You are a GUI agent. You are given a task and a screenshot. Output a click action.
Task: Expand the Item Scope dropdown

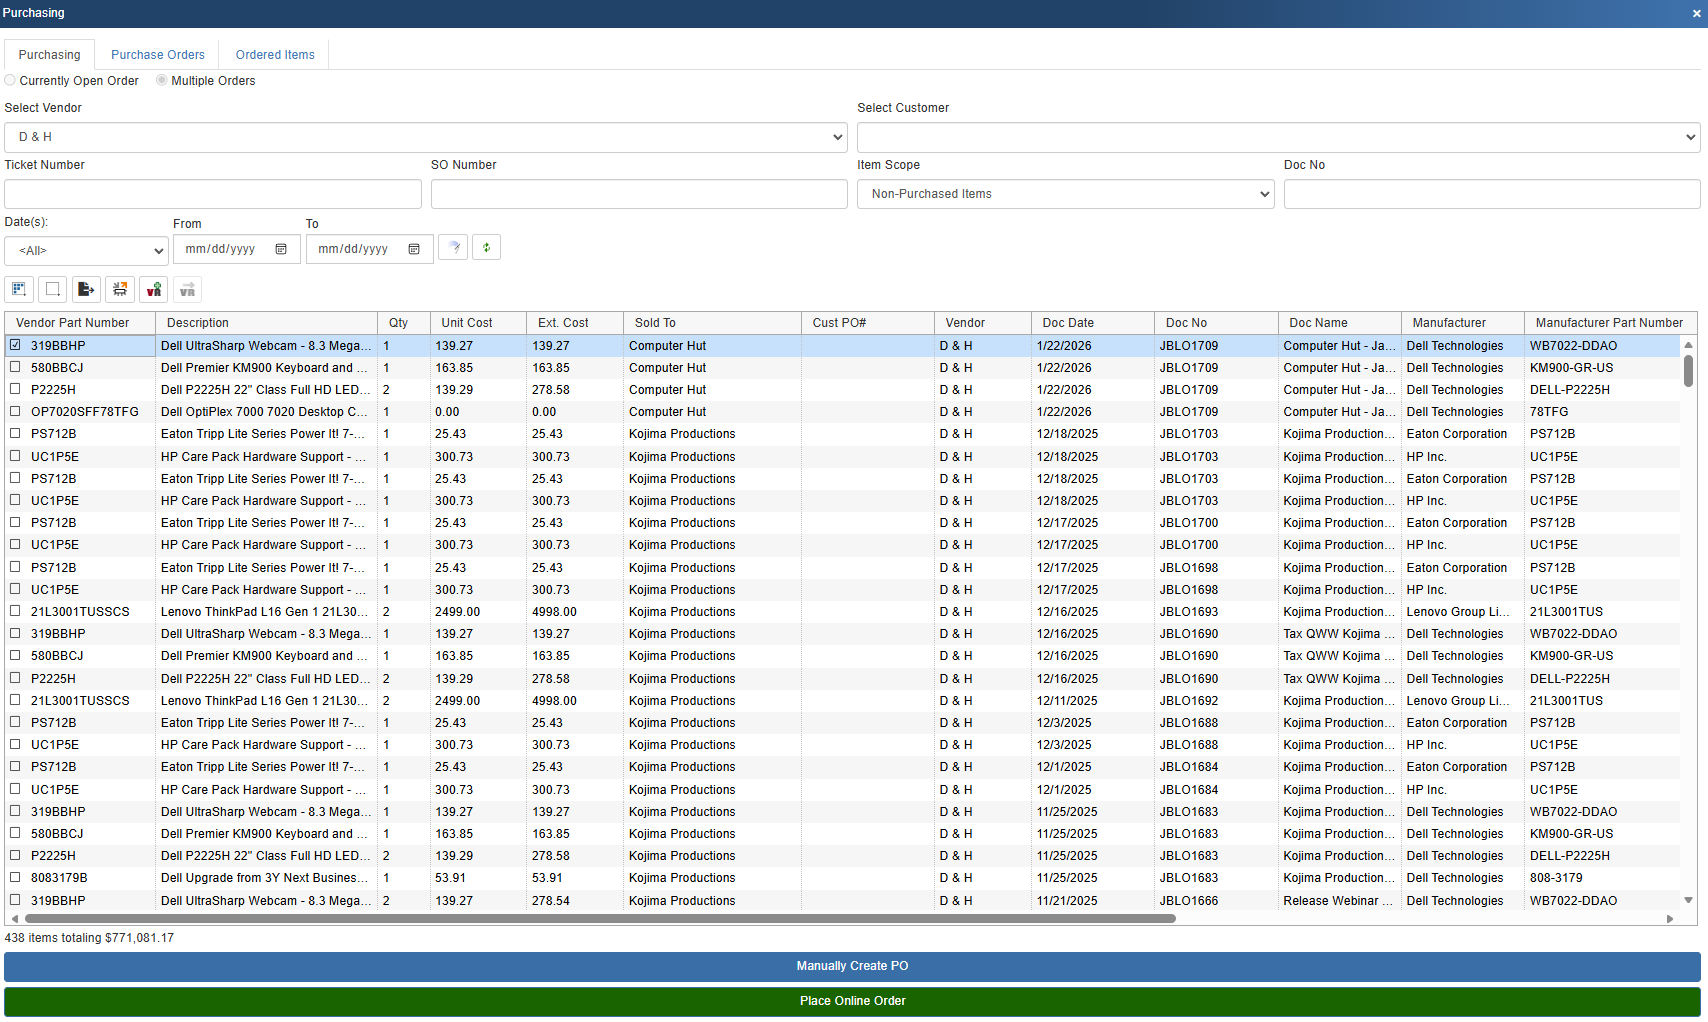tap(1065, 194)
